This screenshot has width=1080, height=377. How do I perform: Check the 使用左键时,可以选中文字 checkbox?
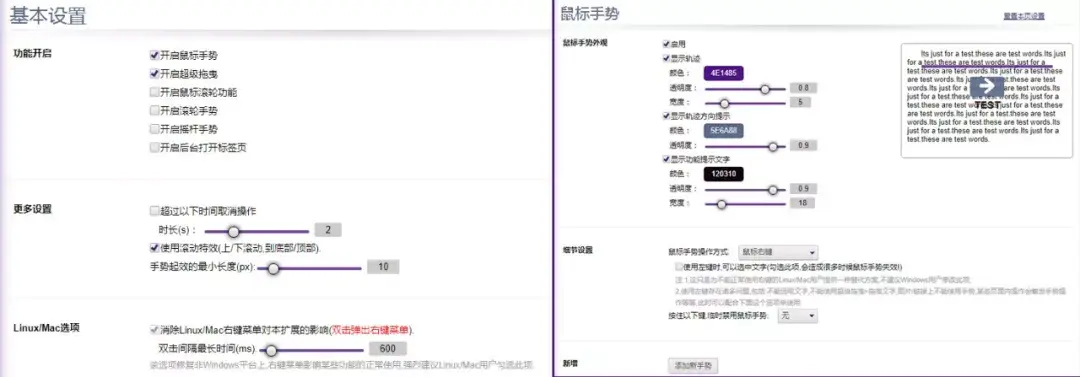(678, 266)
